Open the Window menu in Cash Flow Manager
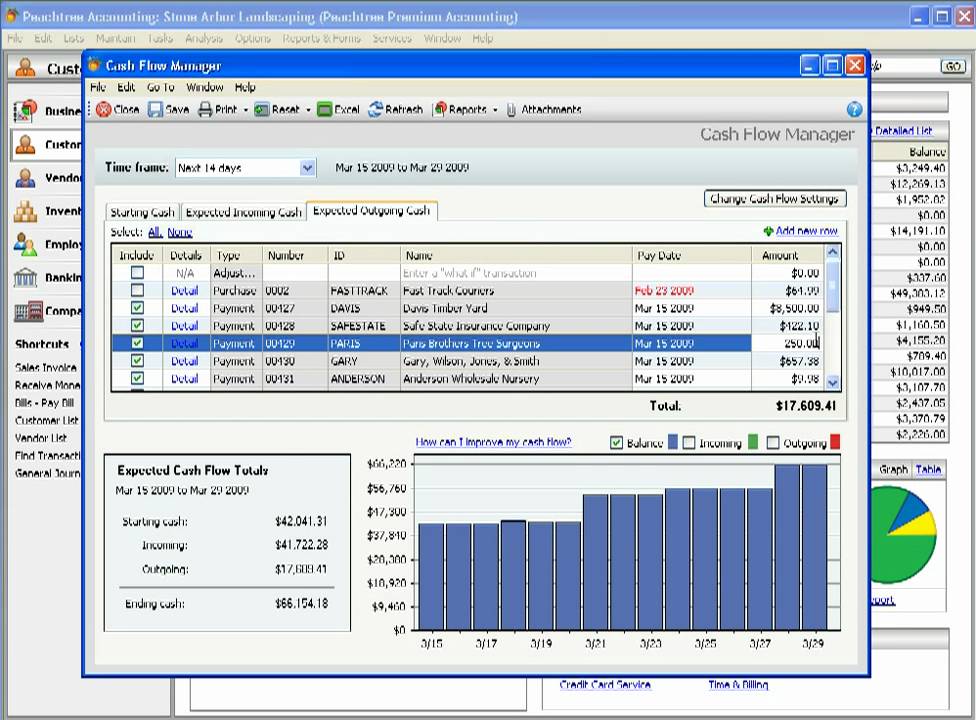 coord(205,87)
